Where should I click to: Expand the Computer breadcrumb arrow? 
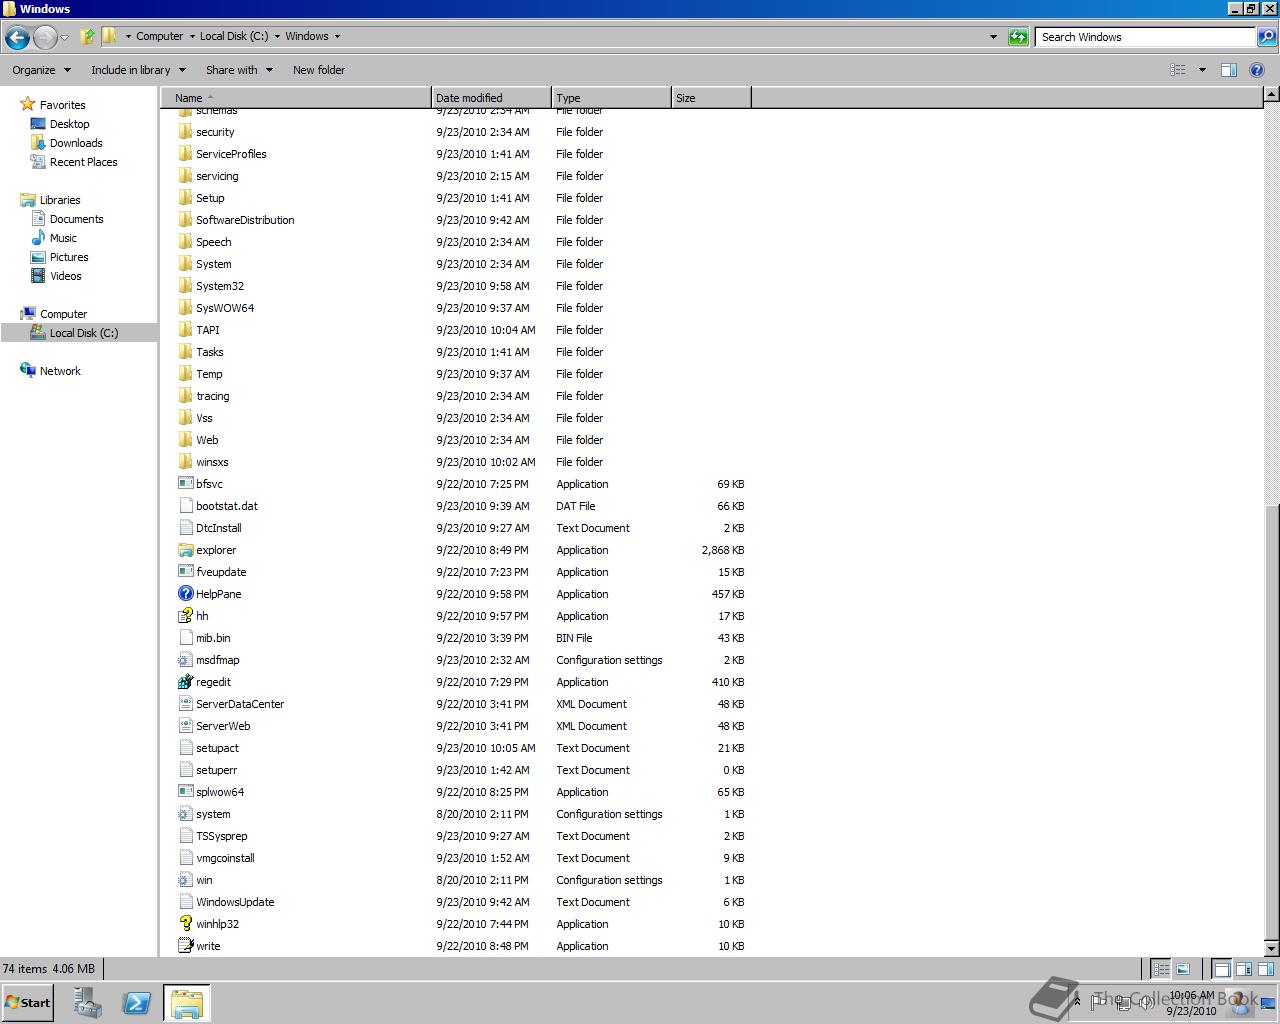tap(191, 36)
